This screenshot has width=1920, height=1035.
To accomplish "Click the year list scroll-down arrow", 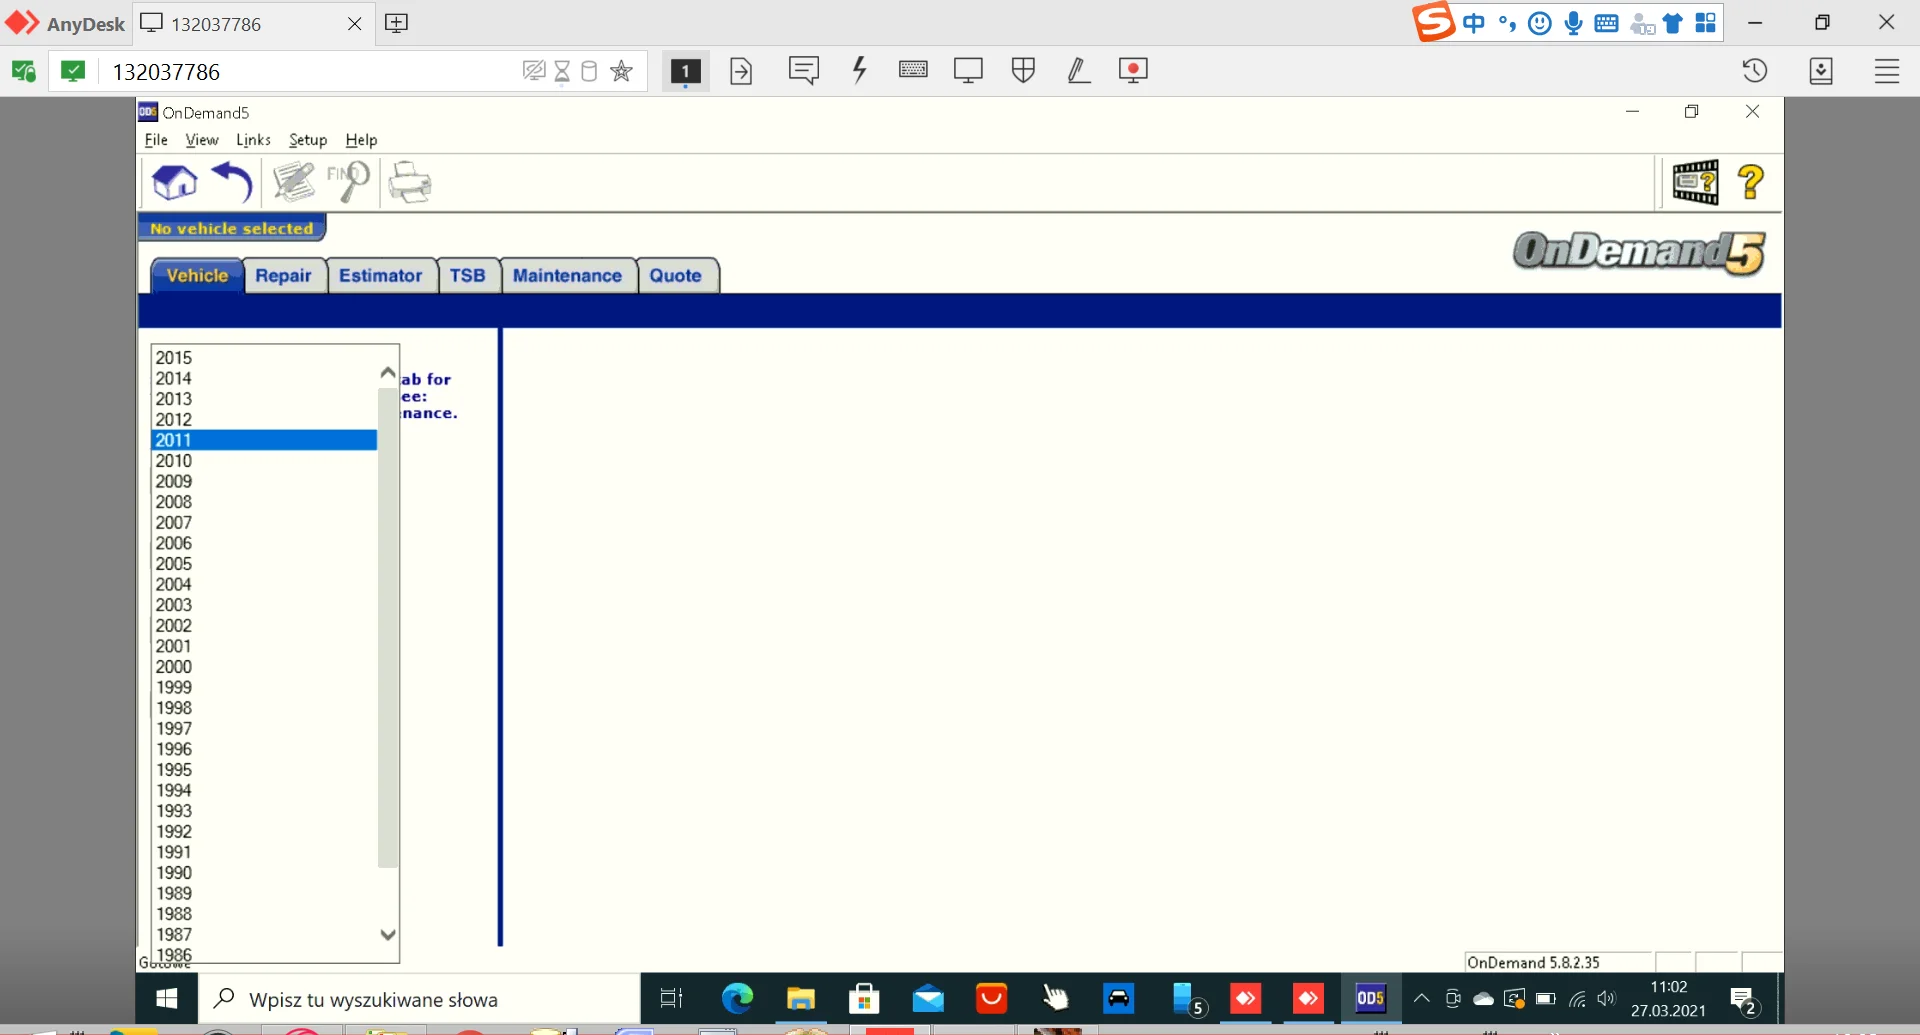I will pos(388,935).
